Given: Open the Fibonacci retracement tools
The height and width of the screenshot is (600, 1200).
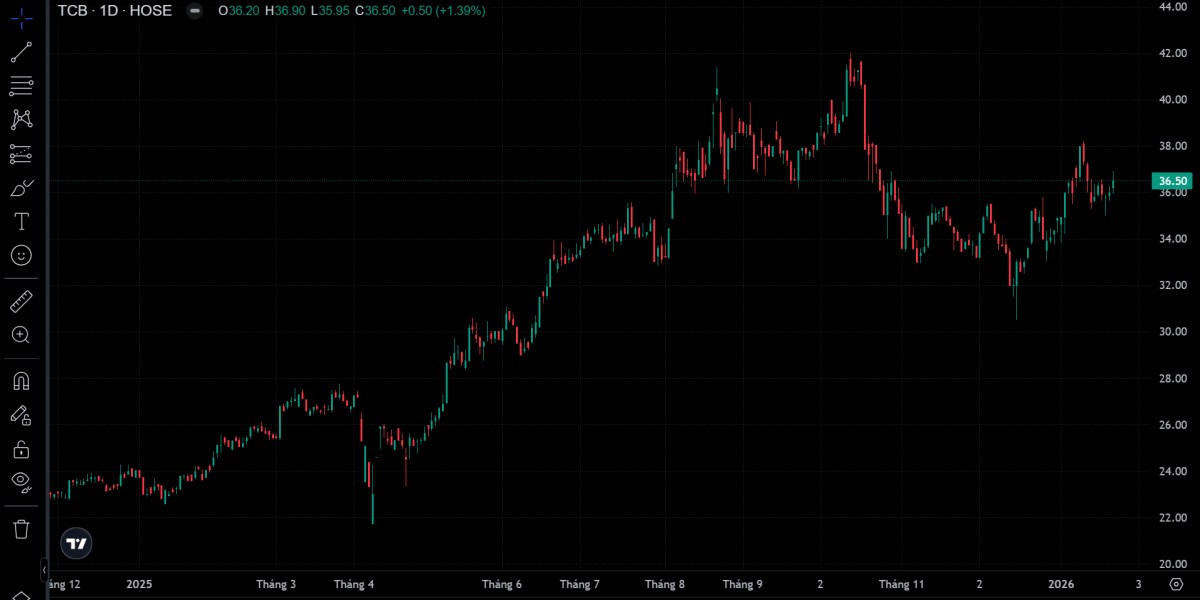Looking at the screenshot, I should click(x=21, y=86).
